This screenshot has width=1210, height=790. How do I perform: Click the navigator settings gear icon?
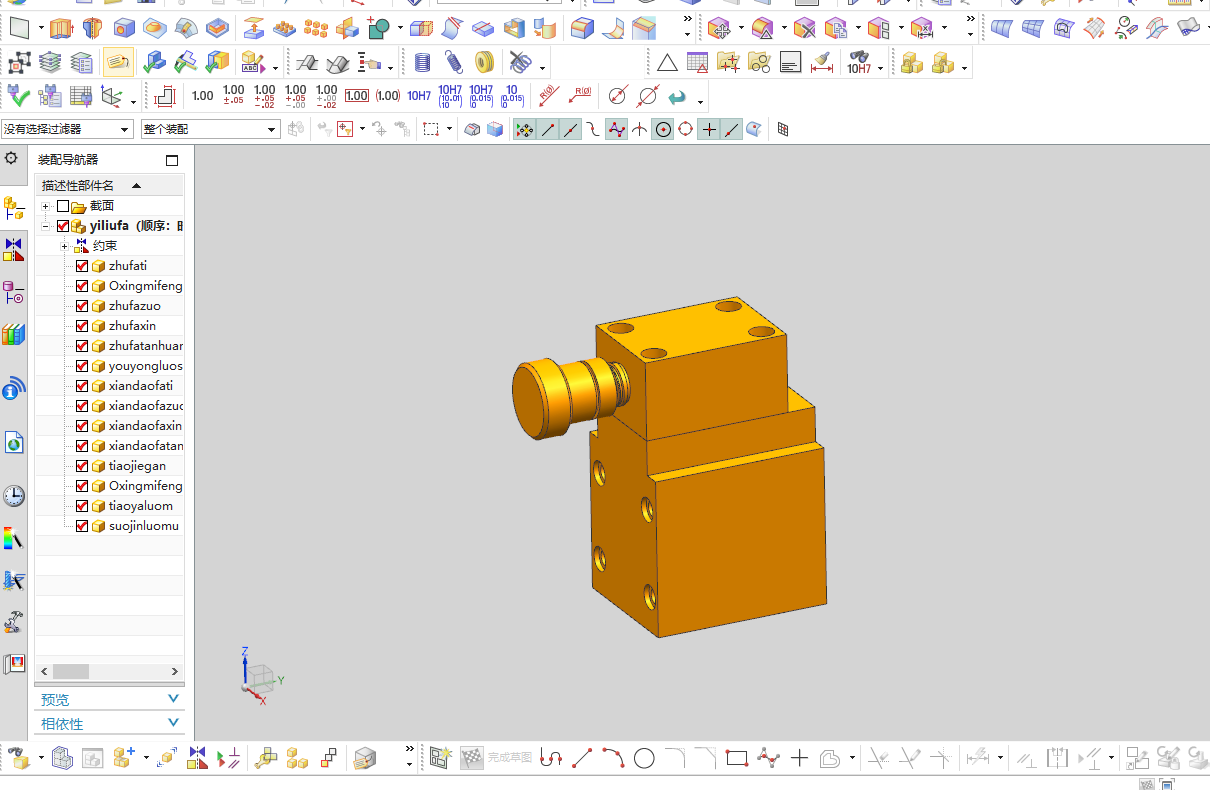(11, 159)
